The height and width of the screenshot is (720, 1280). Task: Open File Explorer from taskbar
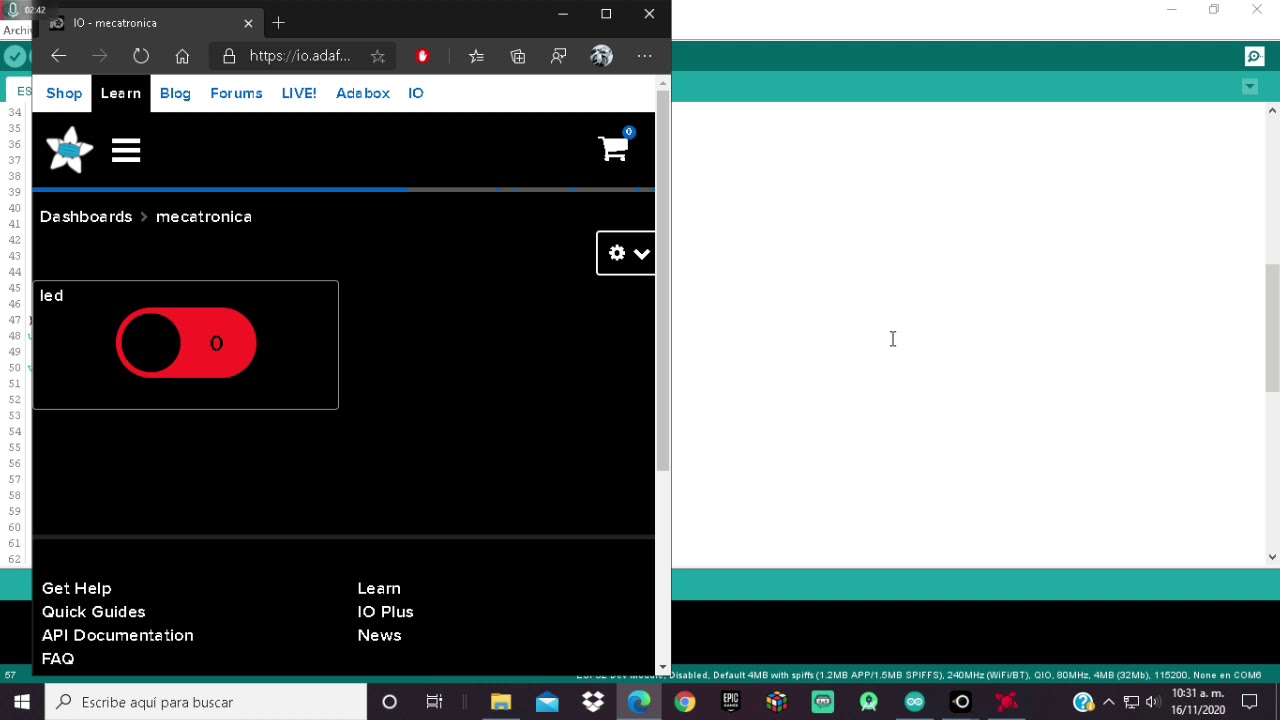[501, 702]
